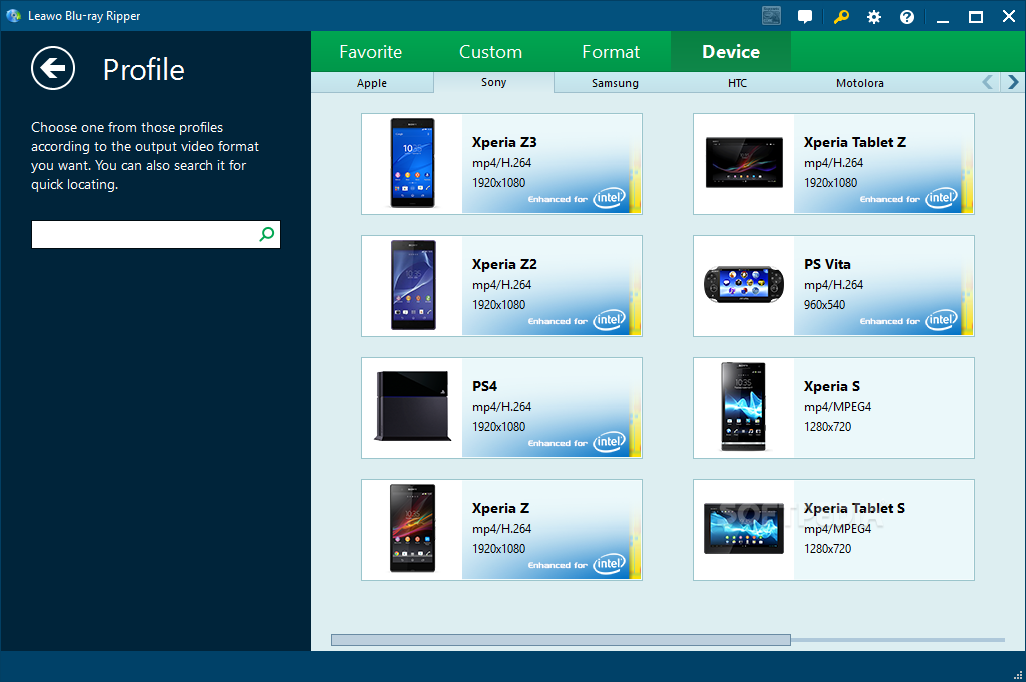Click the Intel badge on the PS4 card
This screenshot has height=682, width=1026.
click(609, 442)
